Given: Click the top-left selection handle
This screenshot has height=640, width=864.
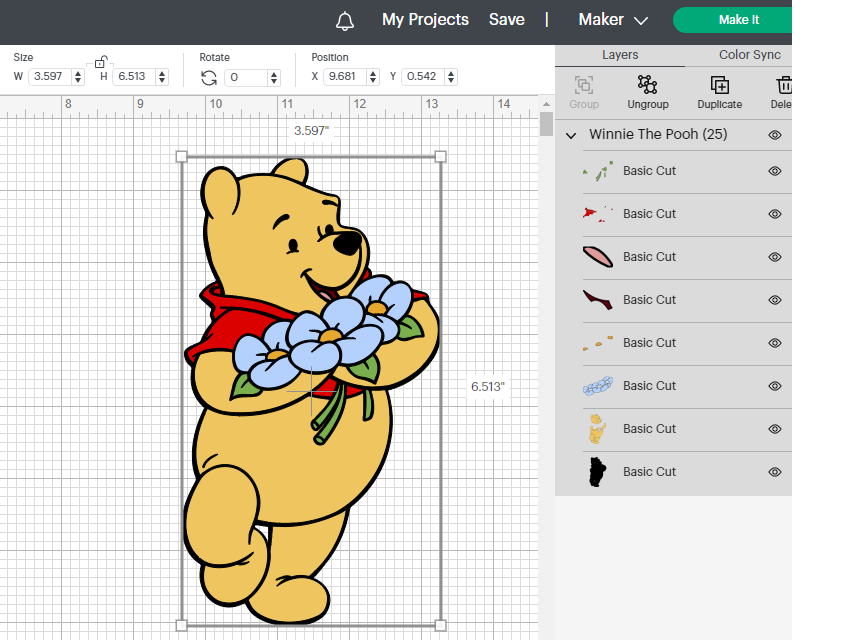Looking at the screenshot, I should point(181,157).
